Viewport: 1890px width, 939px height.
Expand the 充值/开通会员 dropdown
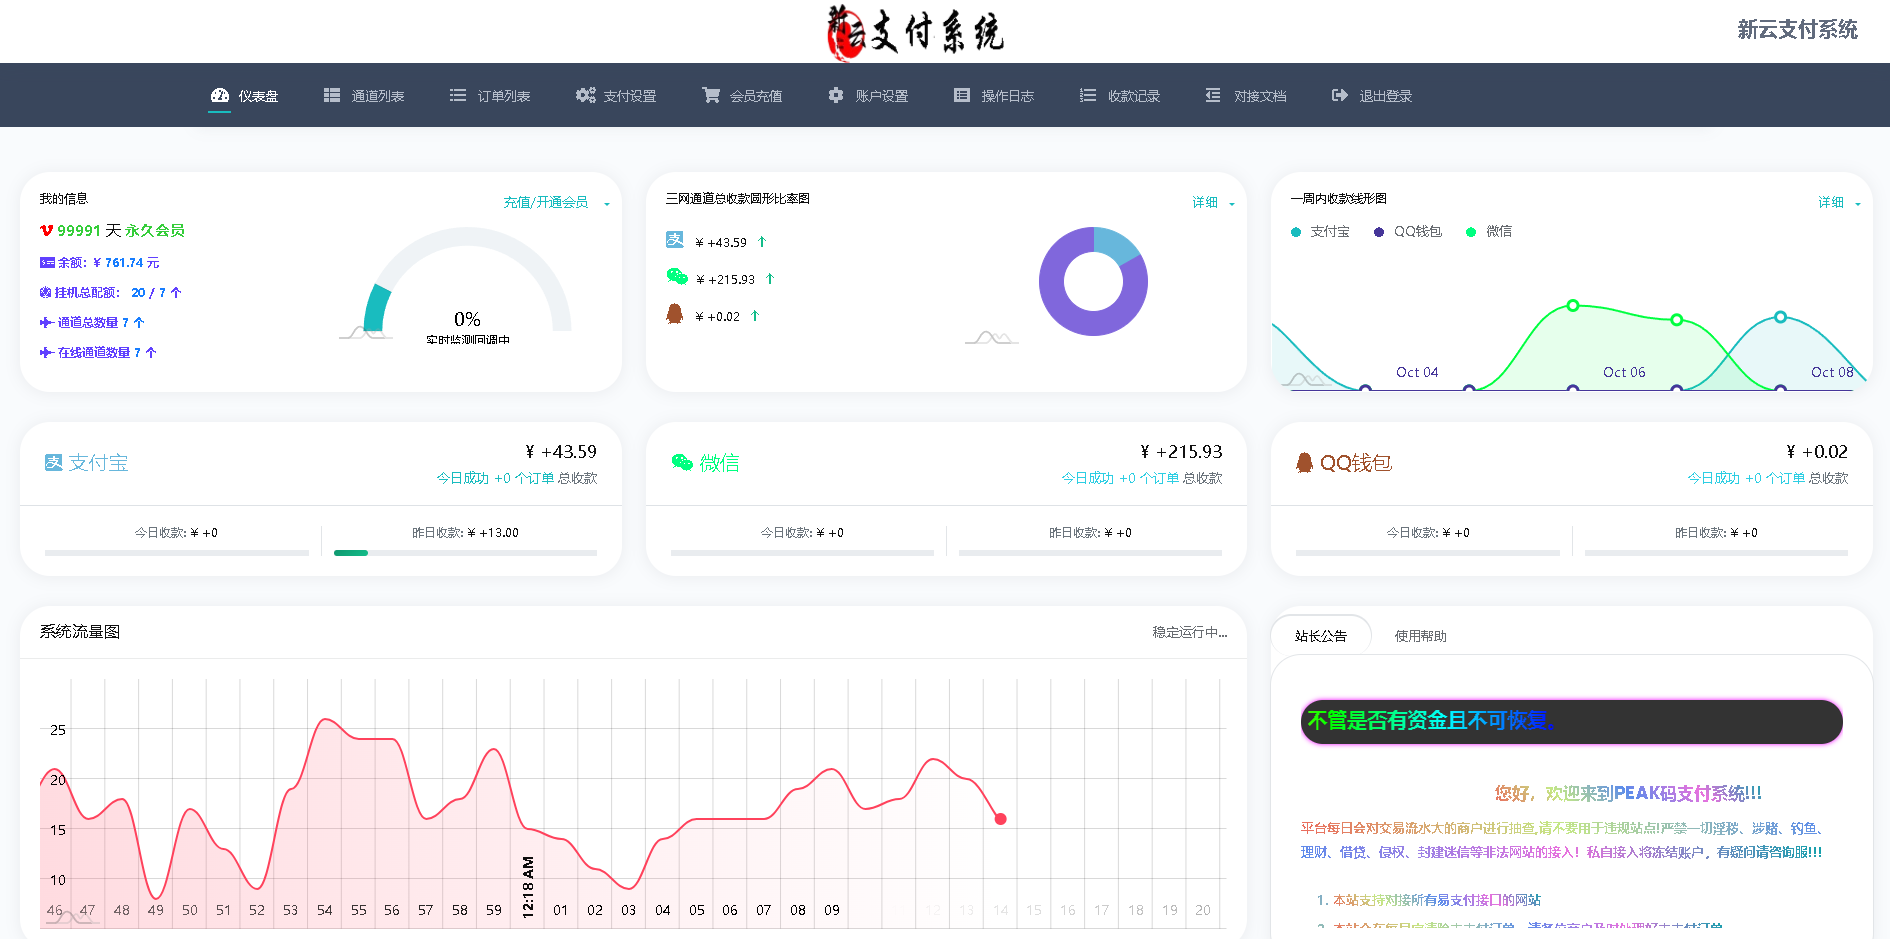[x=555, y=203]
